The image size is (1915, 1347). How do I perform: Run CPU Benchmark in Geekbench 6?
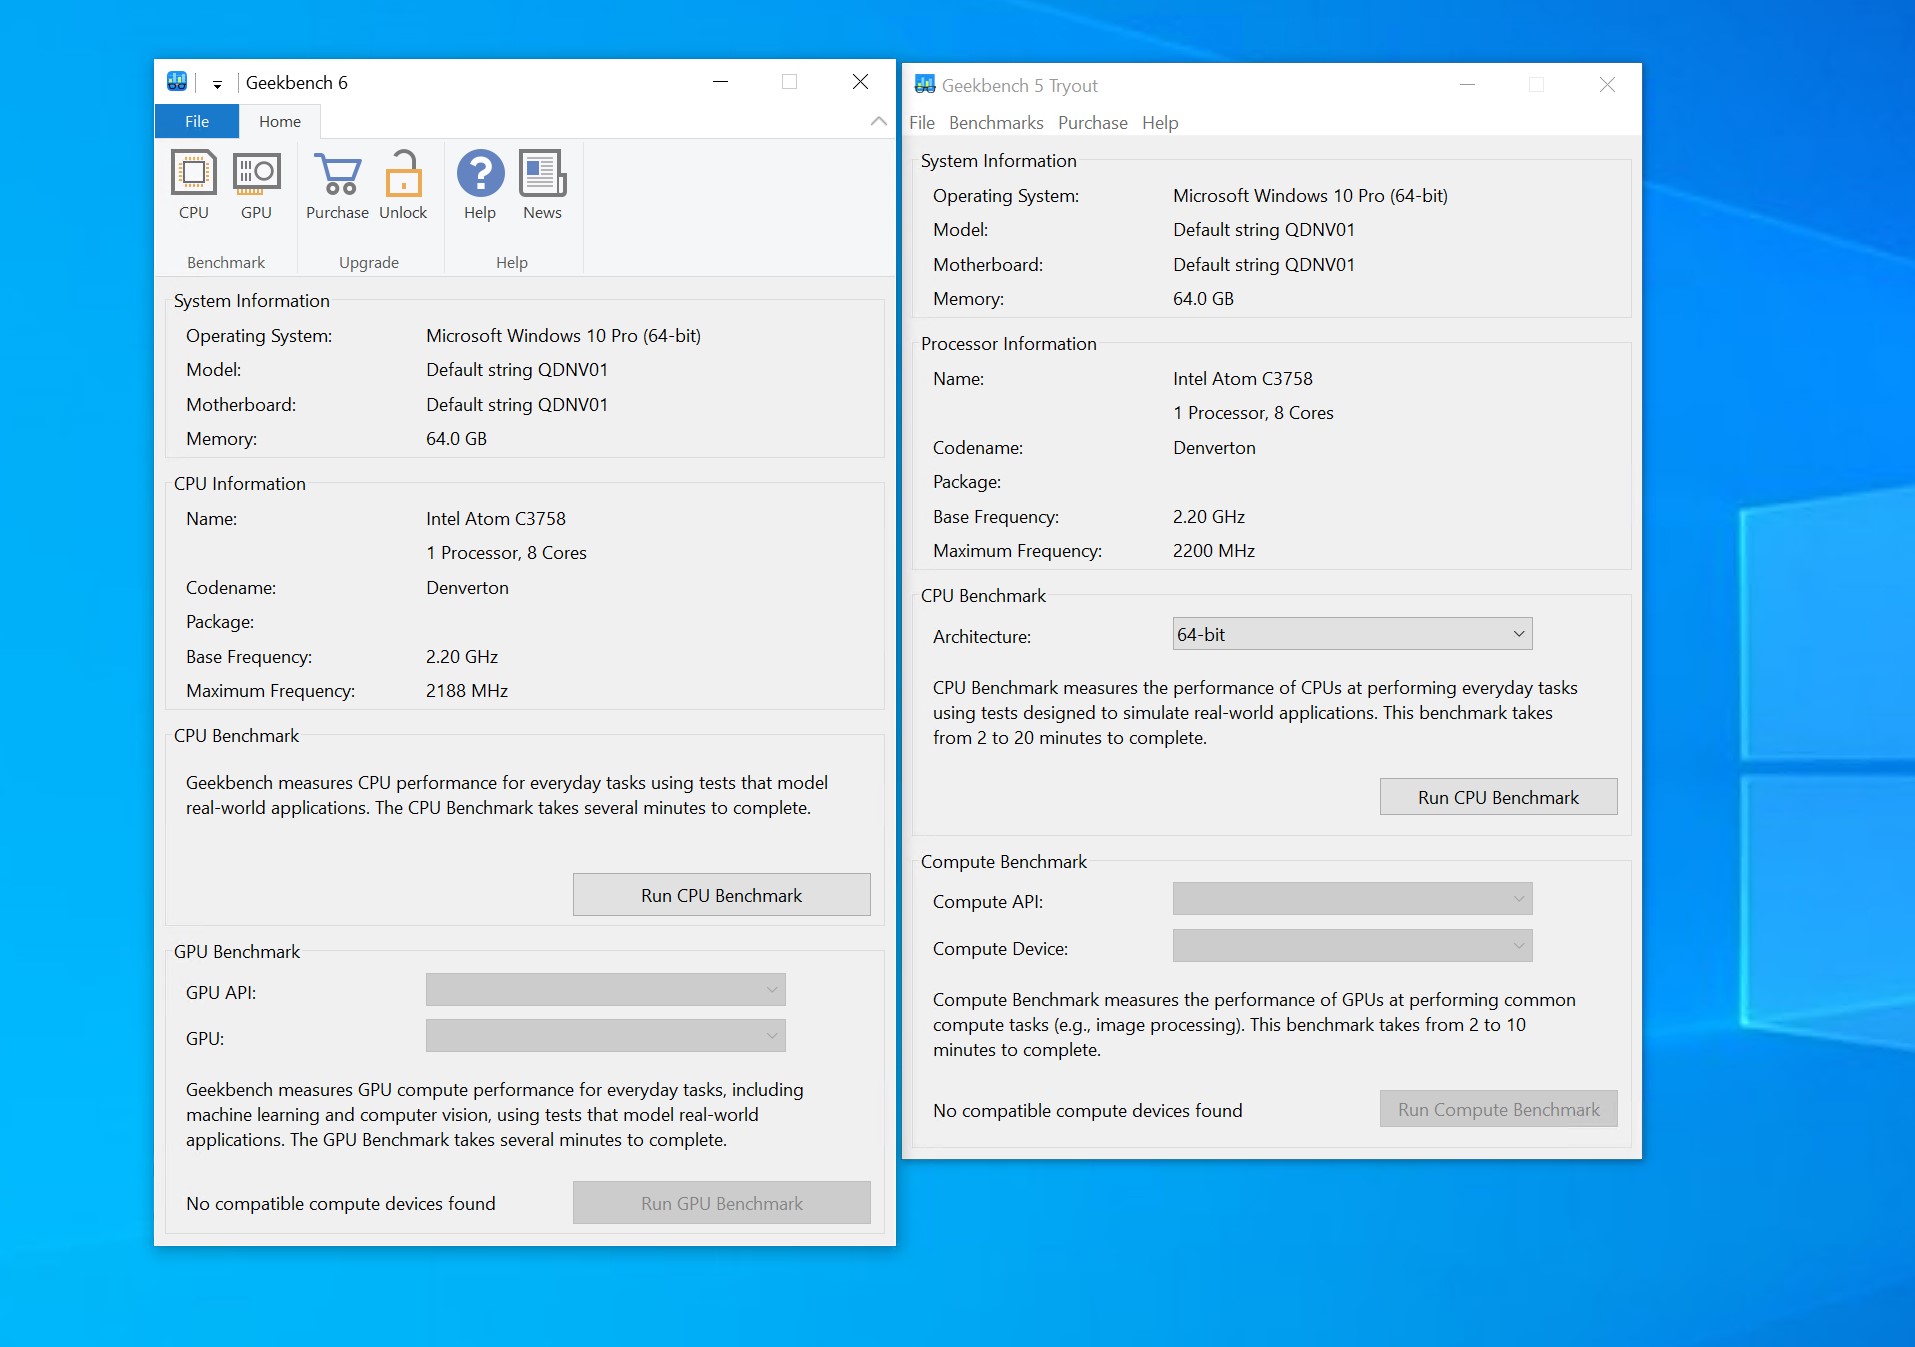coord(721,895)
